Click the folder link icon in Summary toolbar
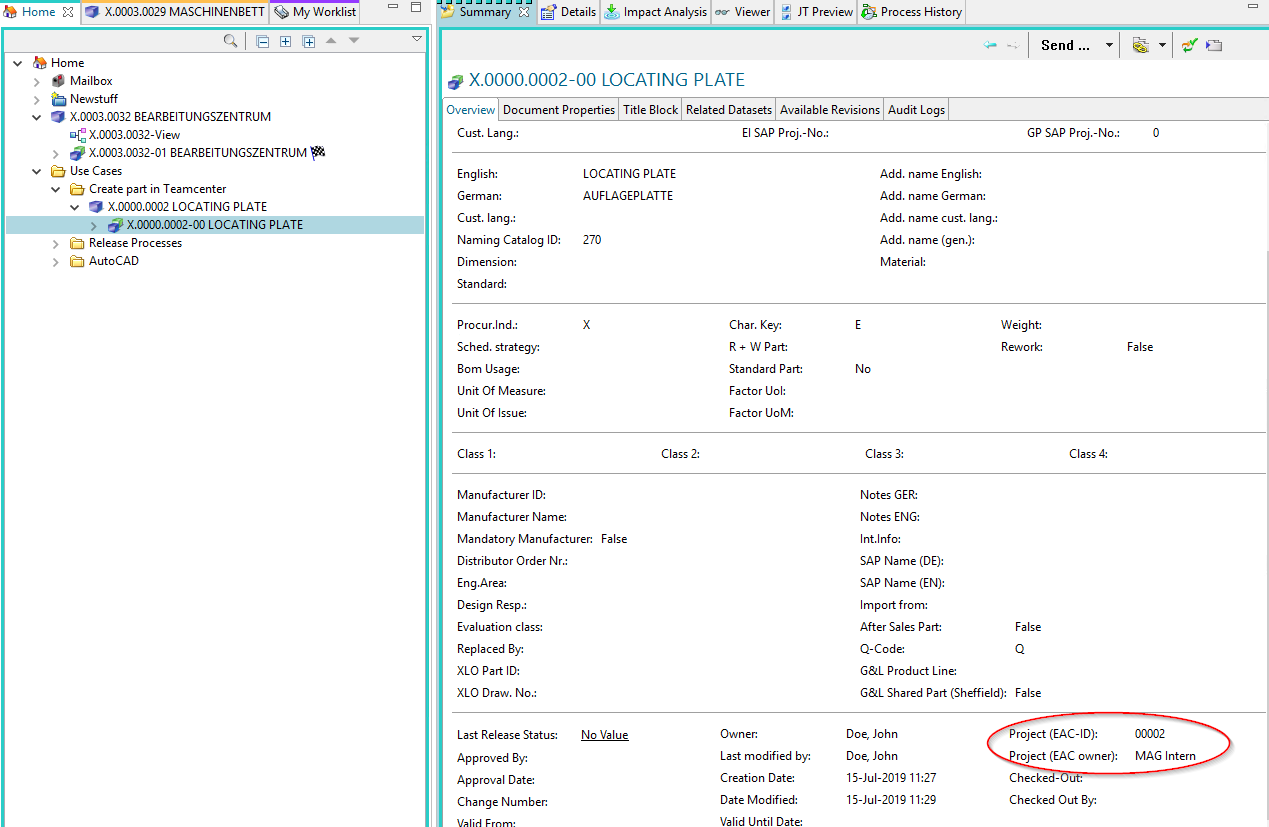 click(1140, 45)
